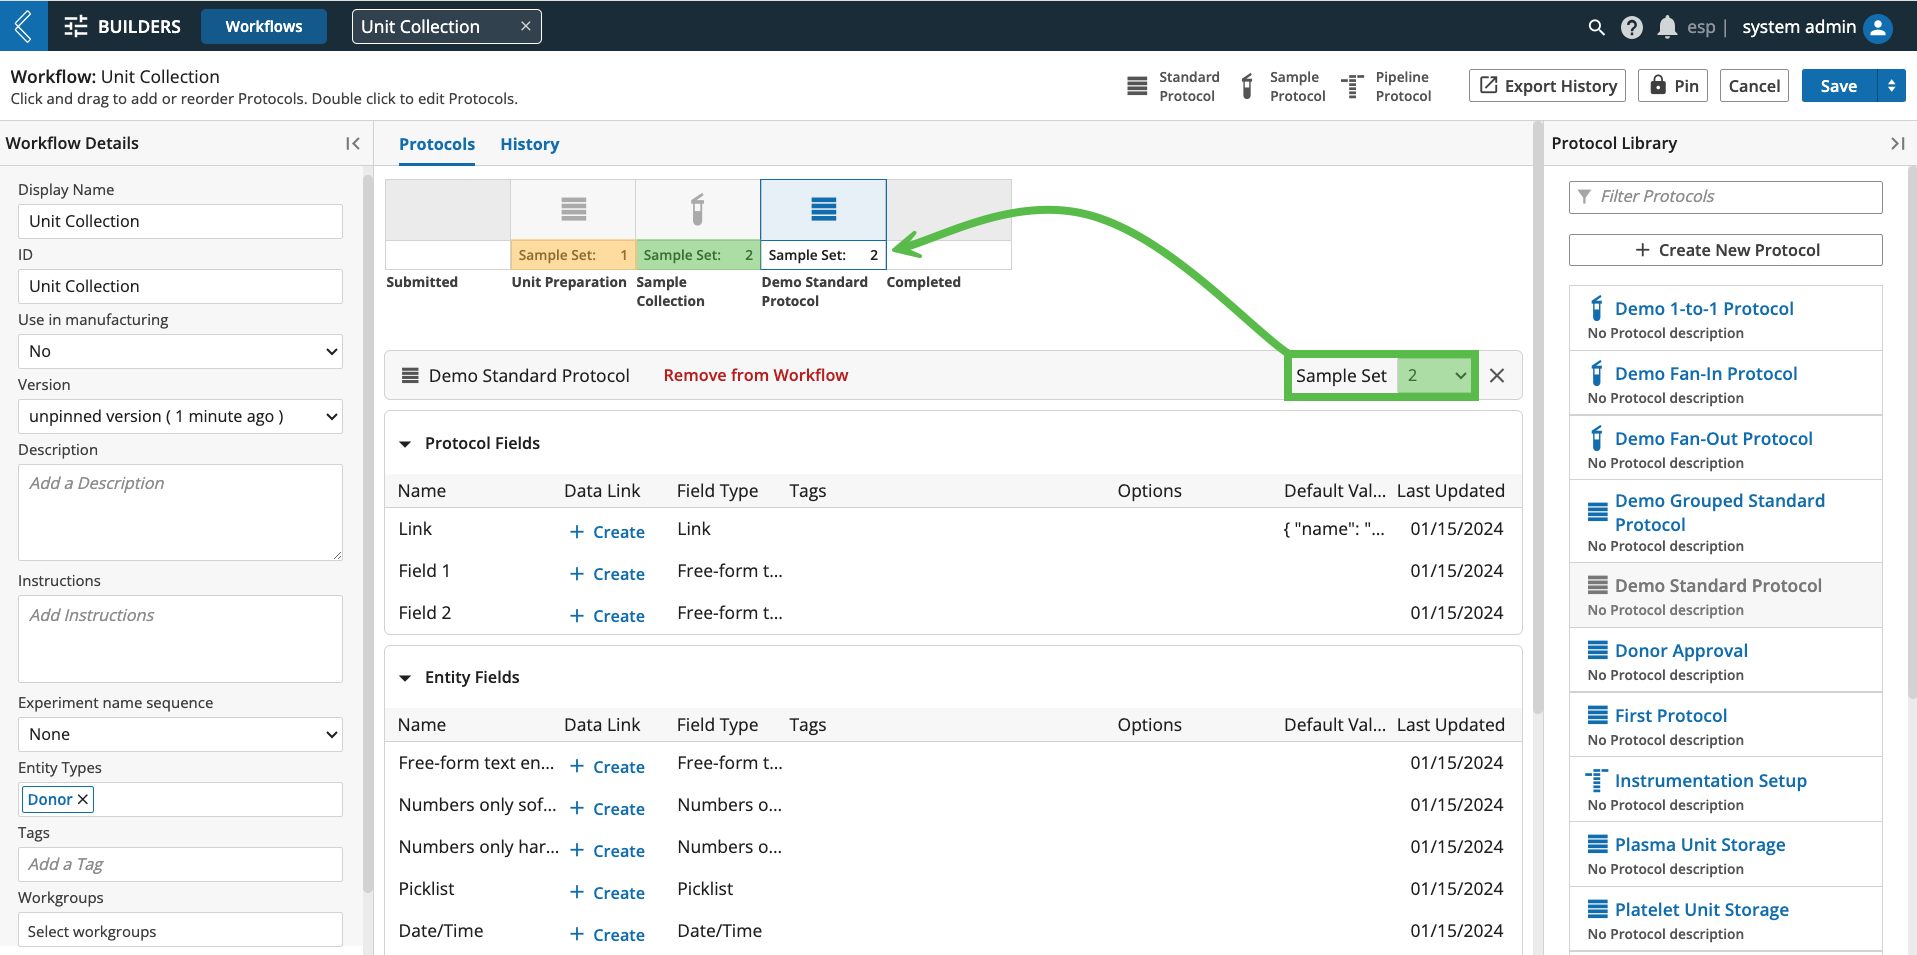Close the Demo Standard Protocol detail panel

[x=1497, y=375]
